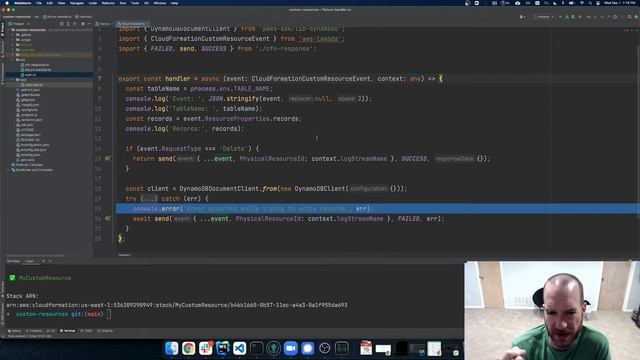Viewport: 640px width, 360px height.
Task: Click the webcam video thumbnail
Action: click(x=552, y=311)
